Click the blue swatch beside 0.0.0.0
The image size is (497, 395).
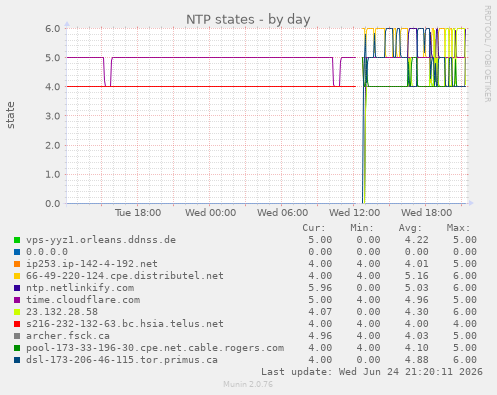point(17,252)
